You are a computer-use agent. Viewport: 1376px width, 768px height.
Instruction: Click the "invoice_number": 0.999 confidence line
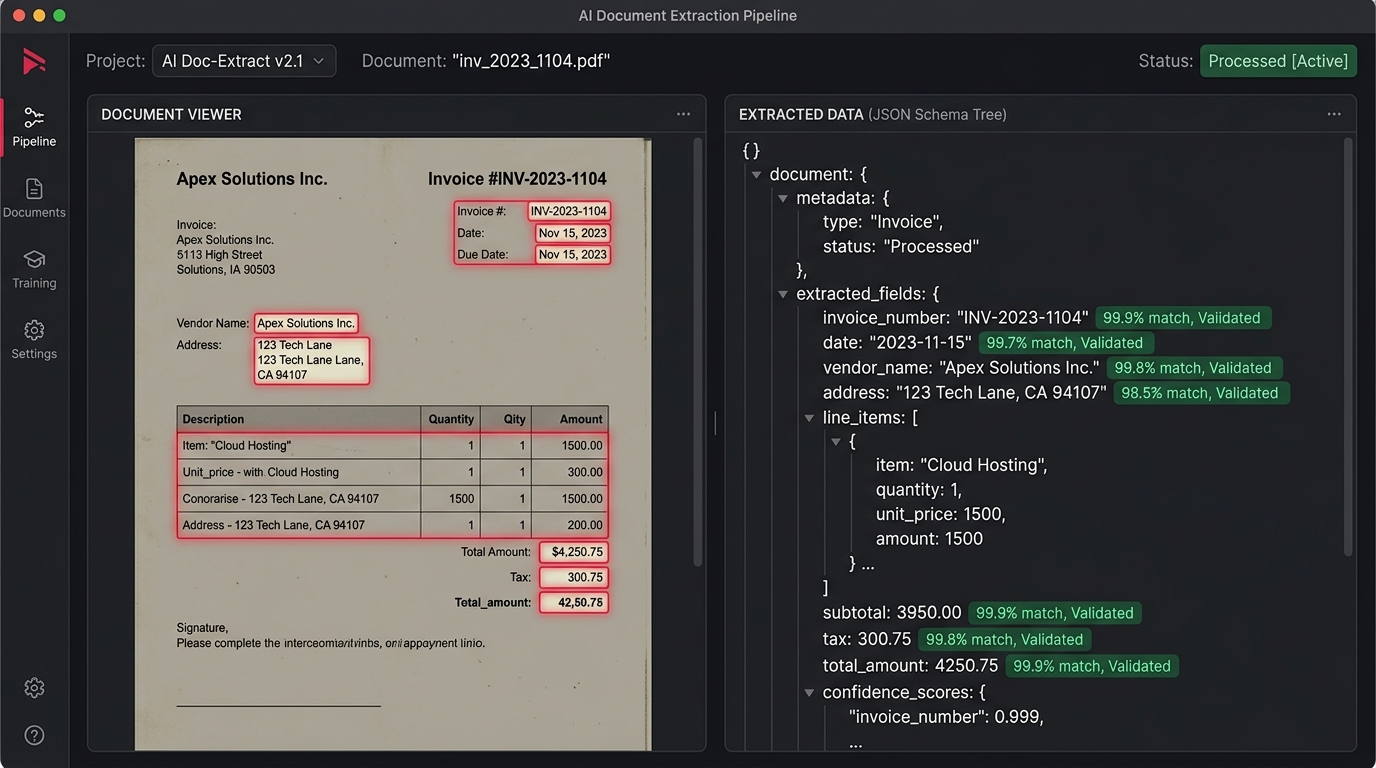click(x=946, y=717)
